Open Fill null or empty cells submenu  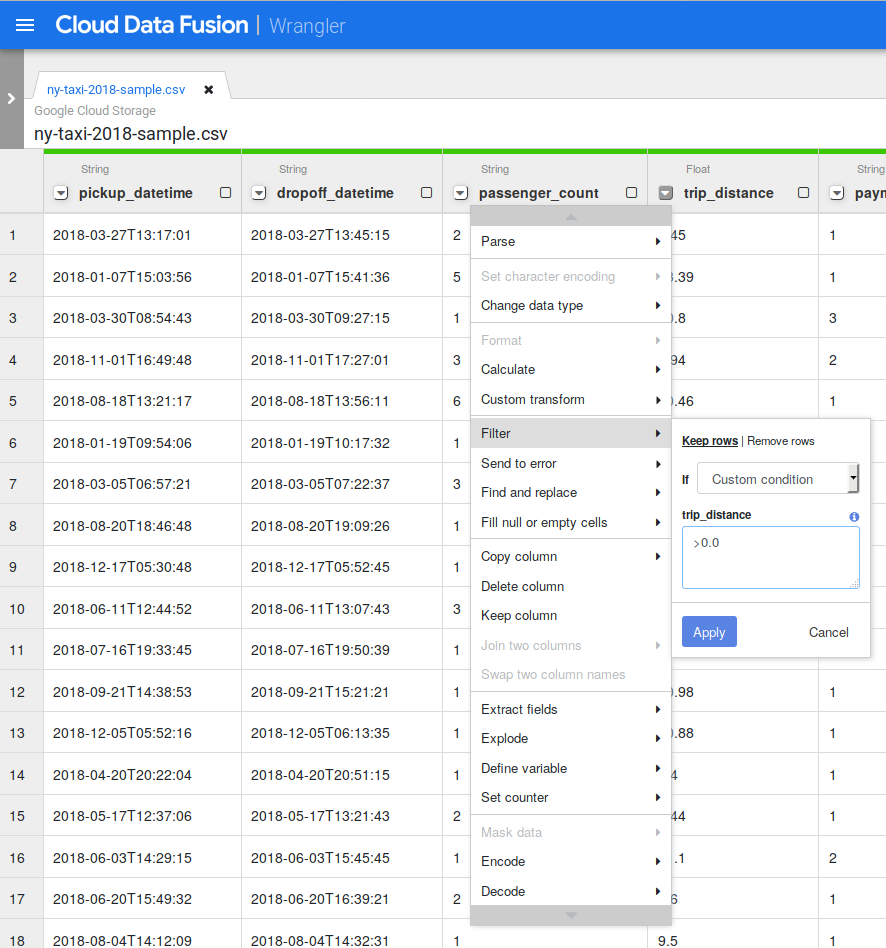tap(571, 522)
